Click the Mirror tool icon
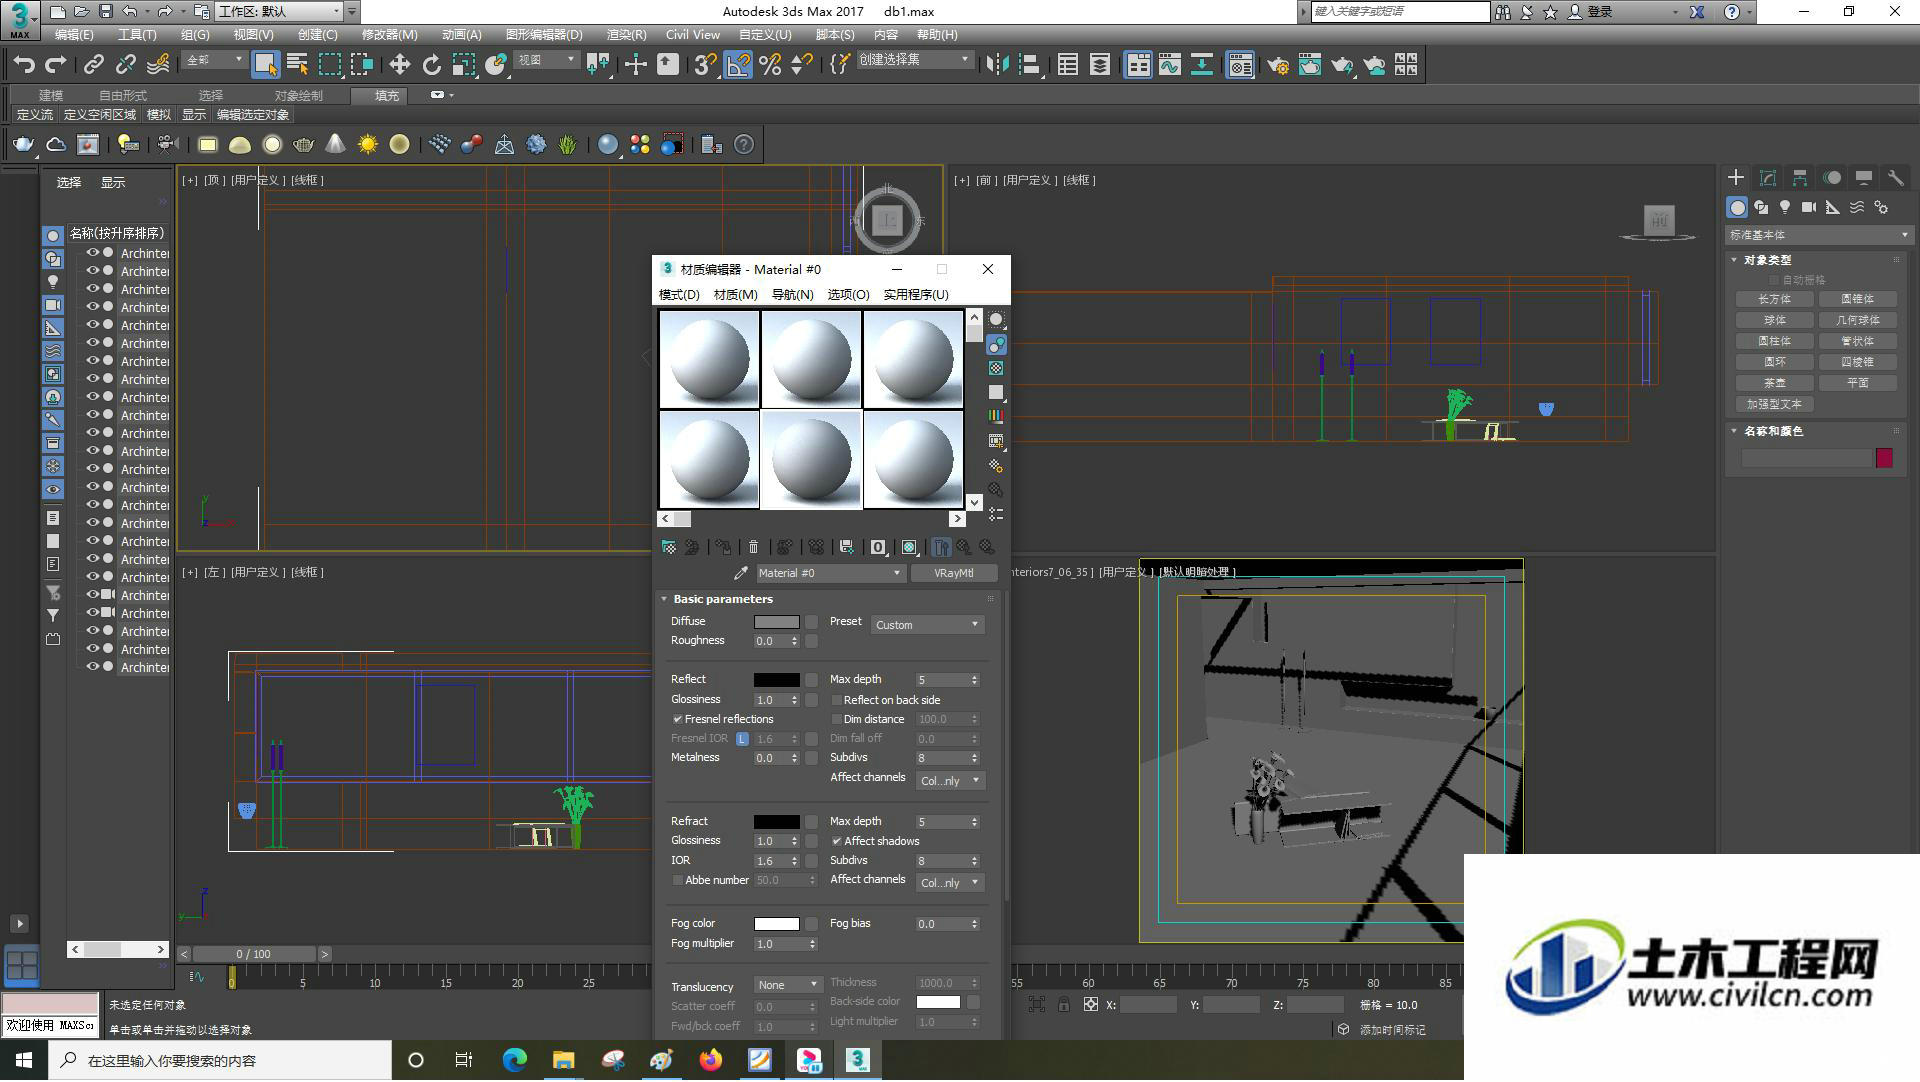The height and width of the screenshot is (1082, 1920). [997, 65]
